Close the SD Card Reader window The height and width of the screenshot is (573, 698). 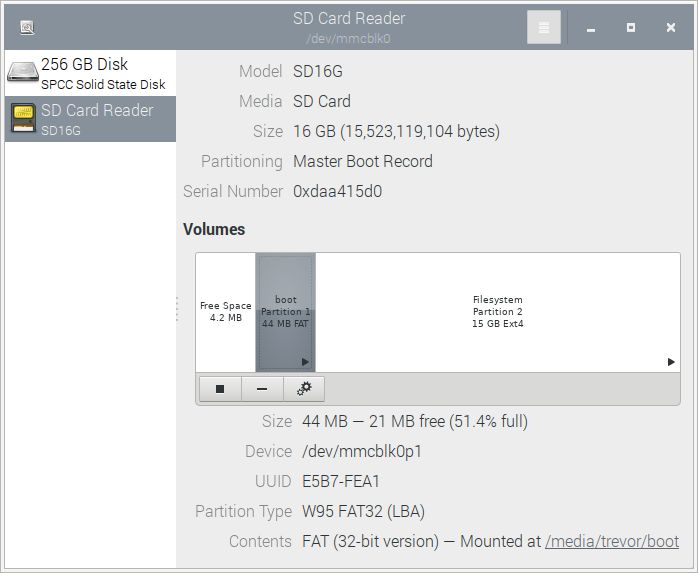tap(671, 28)
